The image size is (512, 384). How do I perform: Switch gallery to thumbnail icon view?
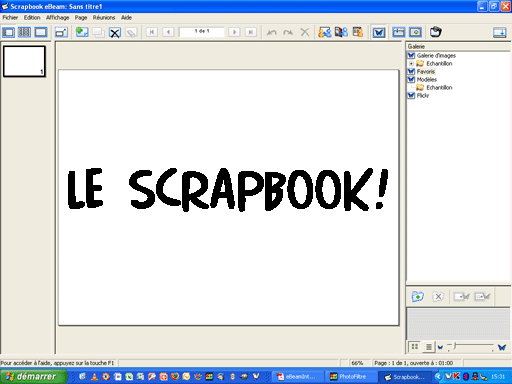coord(415,347)
